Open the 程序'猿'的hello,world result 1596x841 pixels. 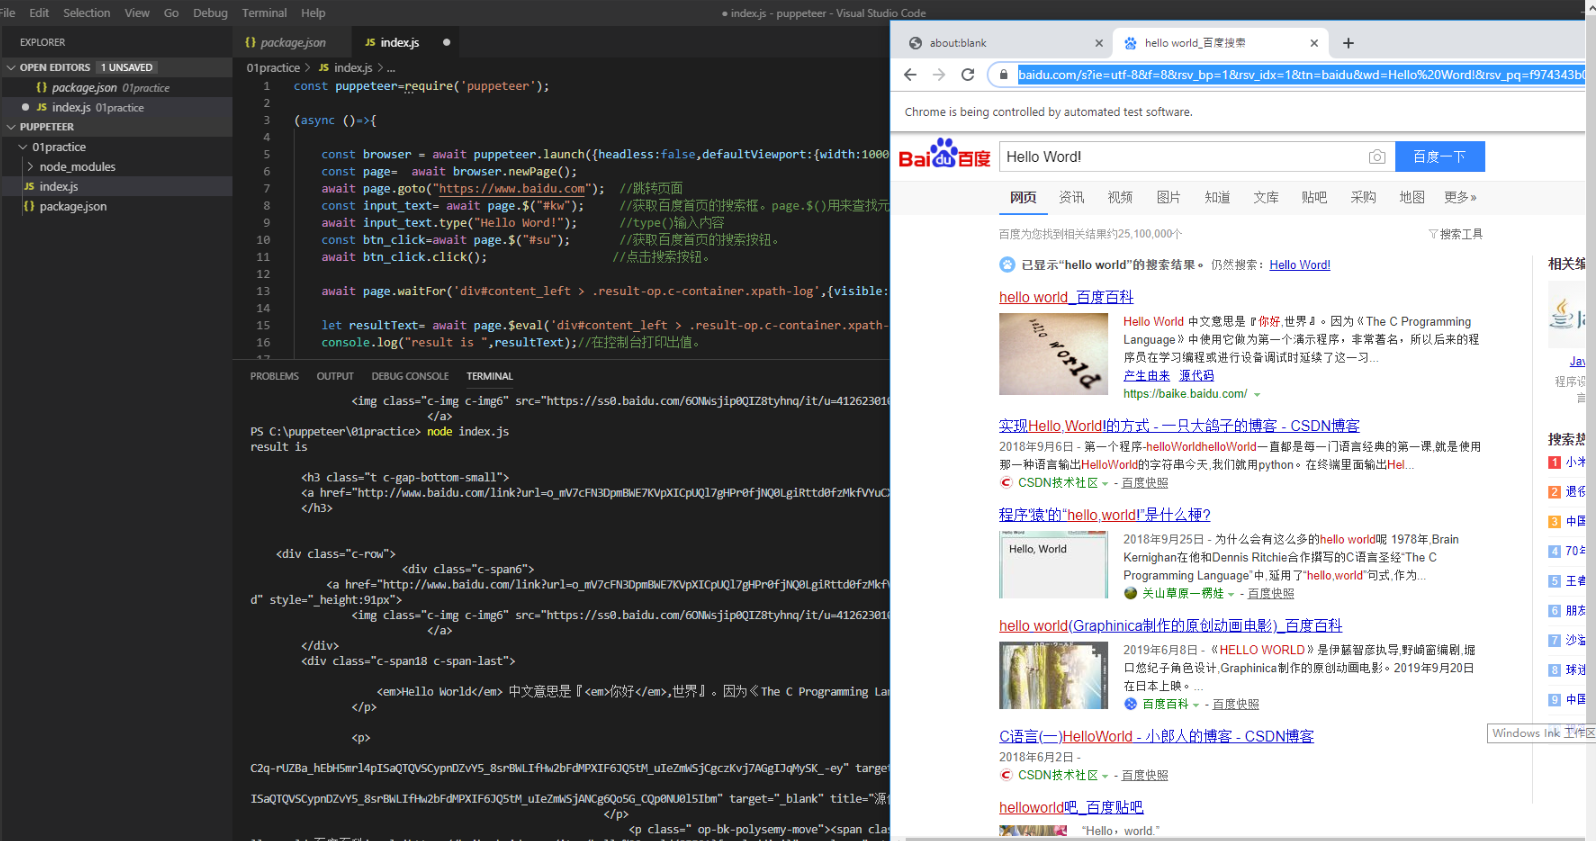click(1104, 515)
